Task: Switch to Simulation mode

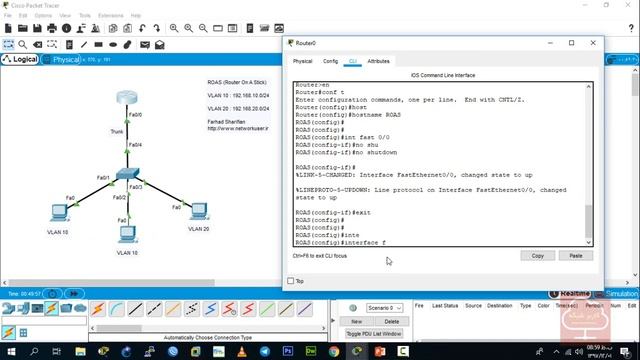Action: (617, 293)
